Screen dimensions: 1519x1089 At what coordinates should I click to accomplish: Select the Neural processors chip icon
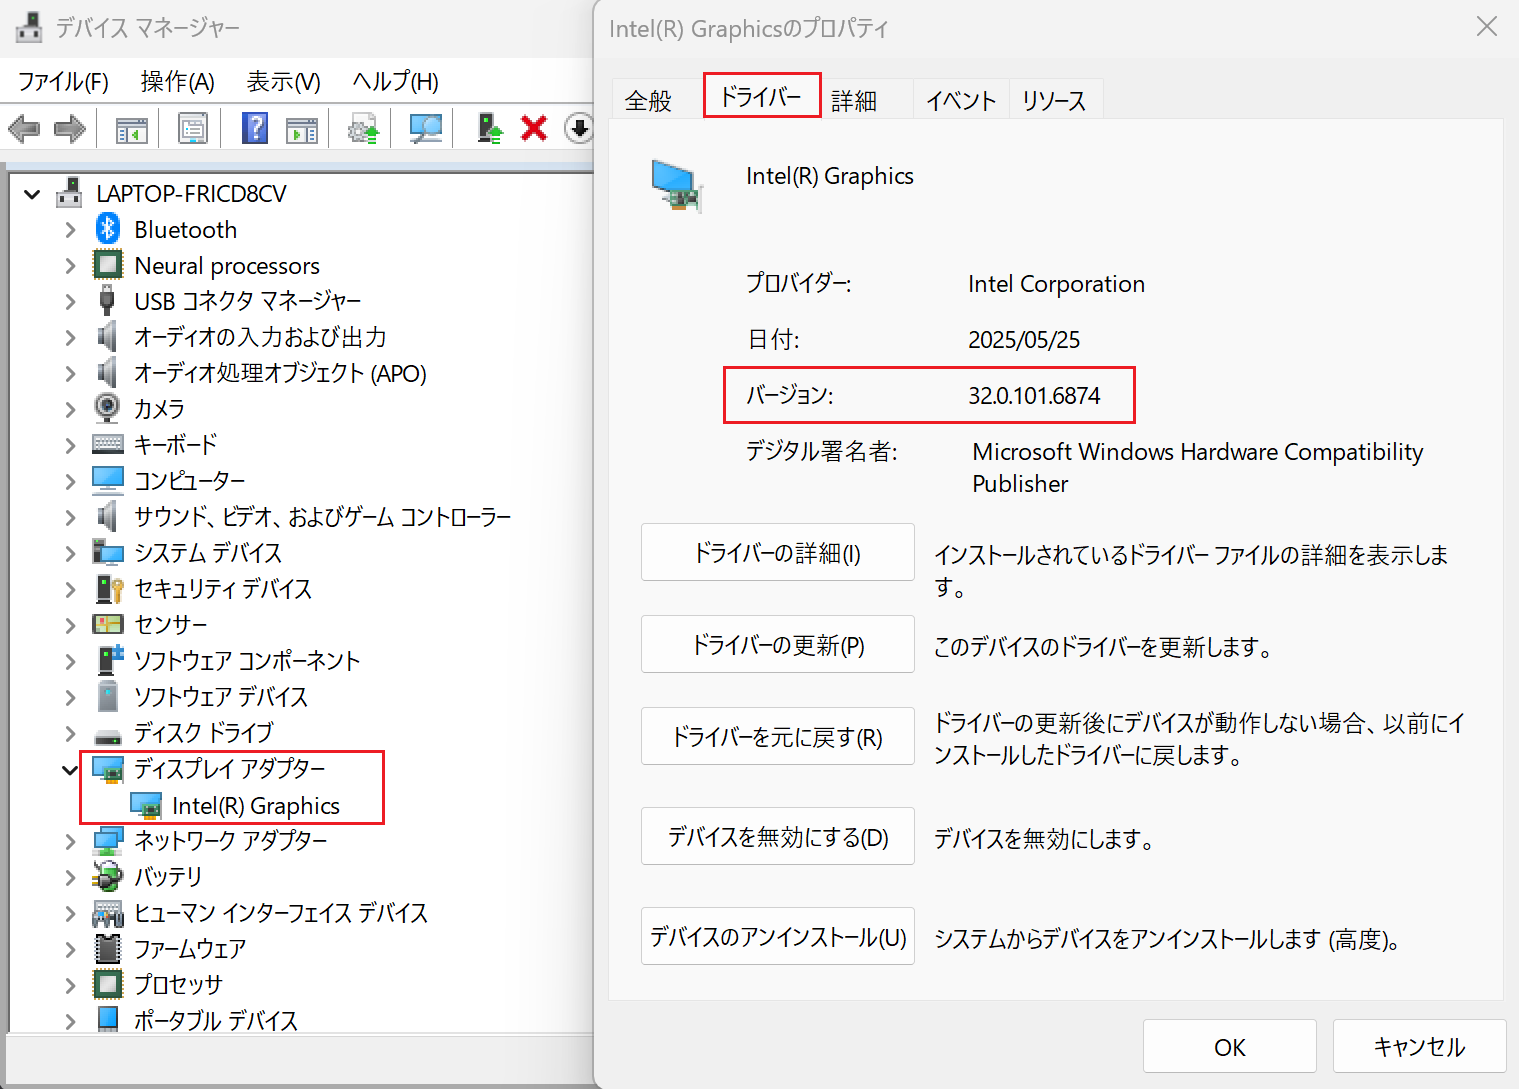click(x=108, y=265)
